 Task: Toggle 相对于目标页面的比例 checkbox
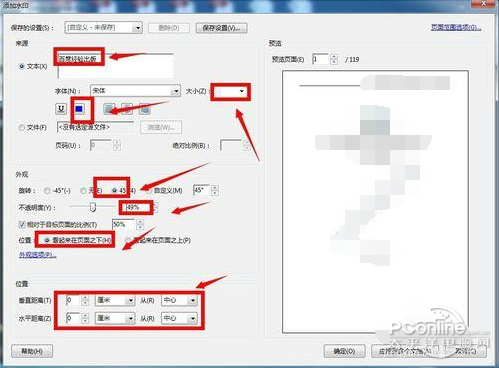tap(22, 225)
